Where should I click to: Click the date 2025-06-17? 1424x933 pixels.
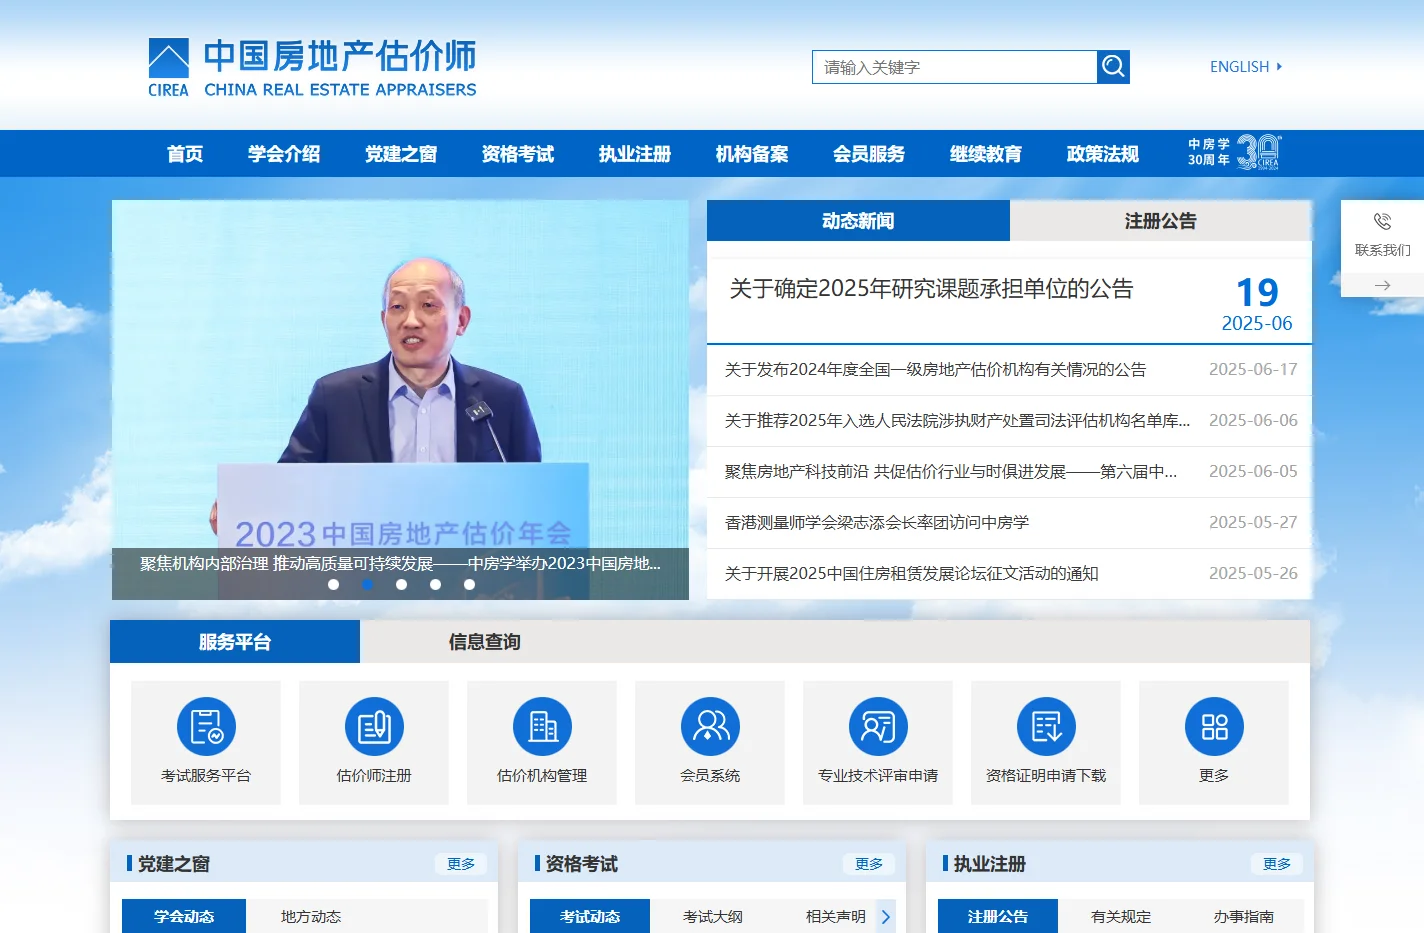click(x=1253, y=370)
